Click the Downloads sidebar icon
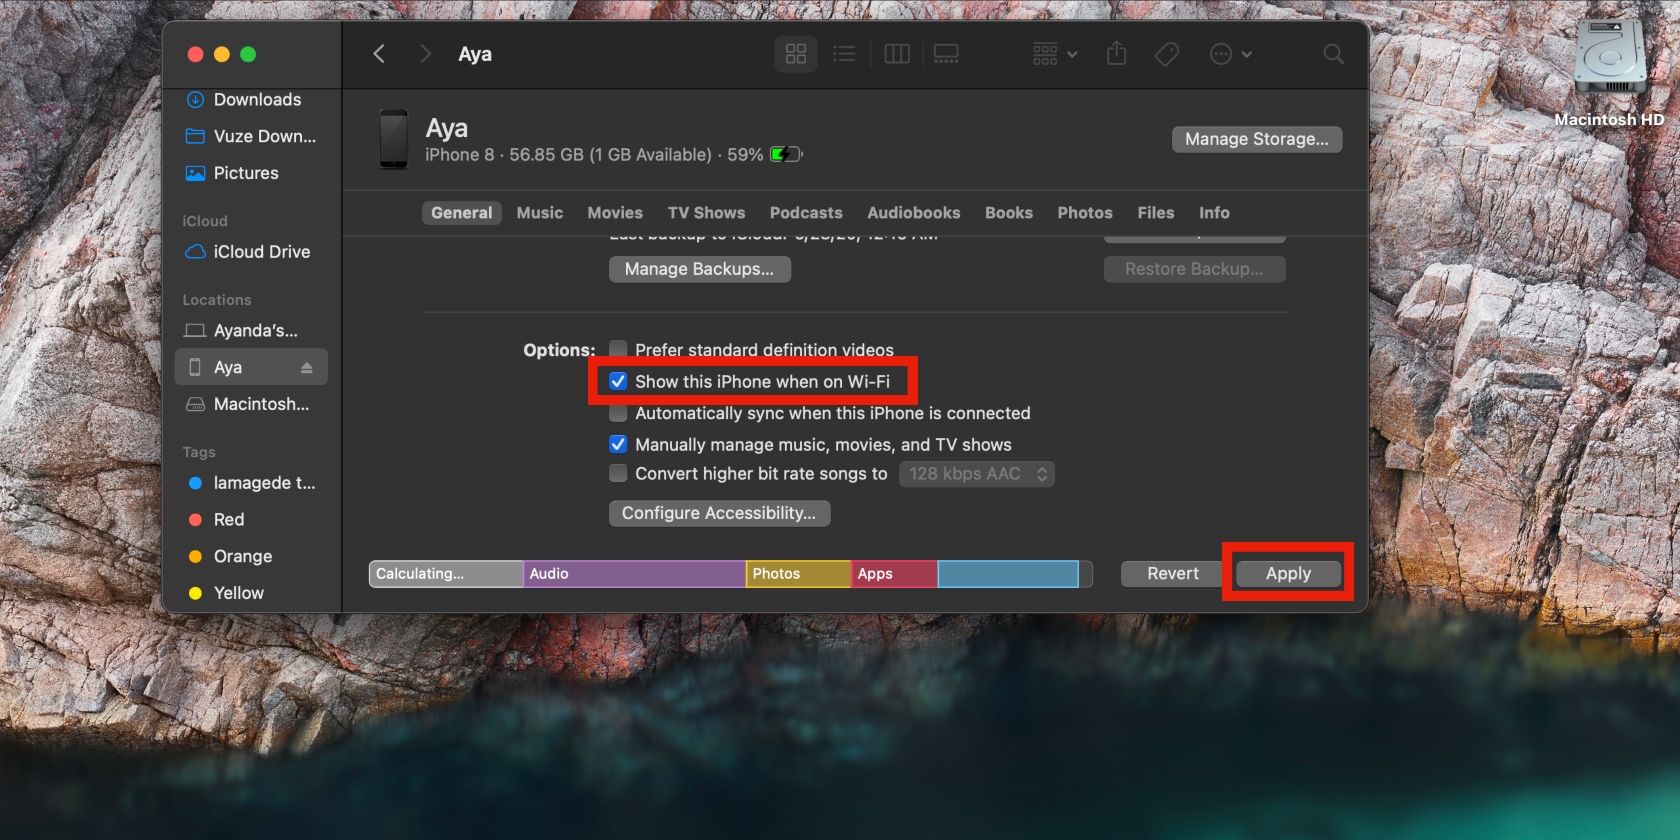The width and height of the screenshot is (1680, 840). tap(195, 99)
